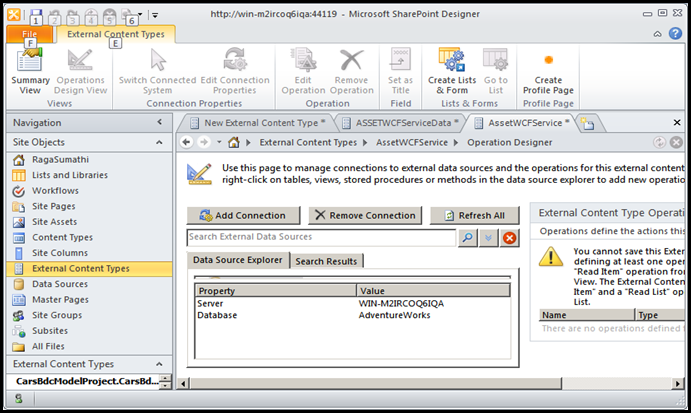
Task: Minimize the ribbon with caret icon
Action: coord(657,34)
